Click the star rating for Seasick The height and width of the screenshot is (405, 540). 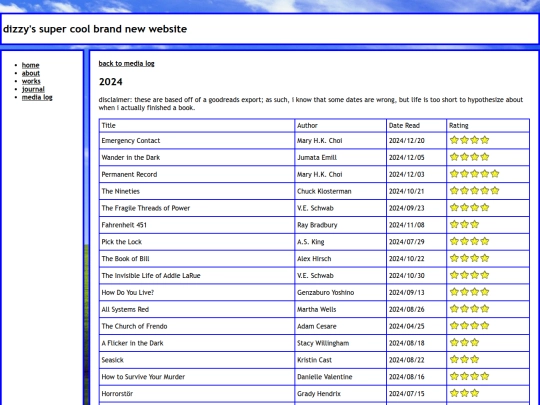464,359
